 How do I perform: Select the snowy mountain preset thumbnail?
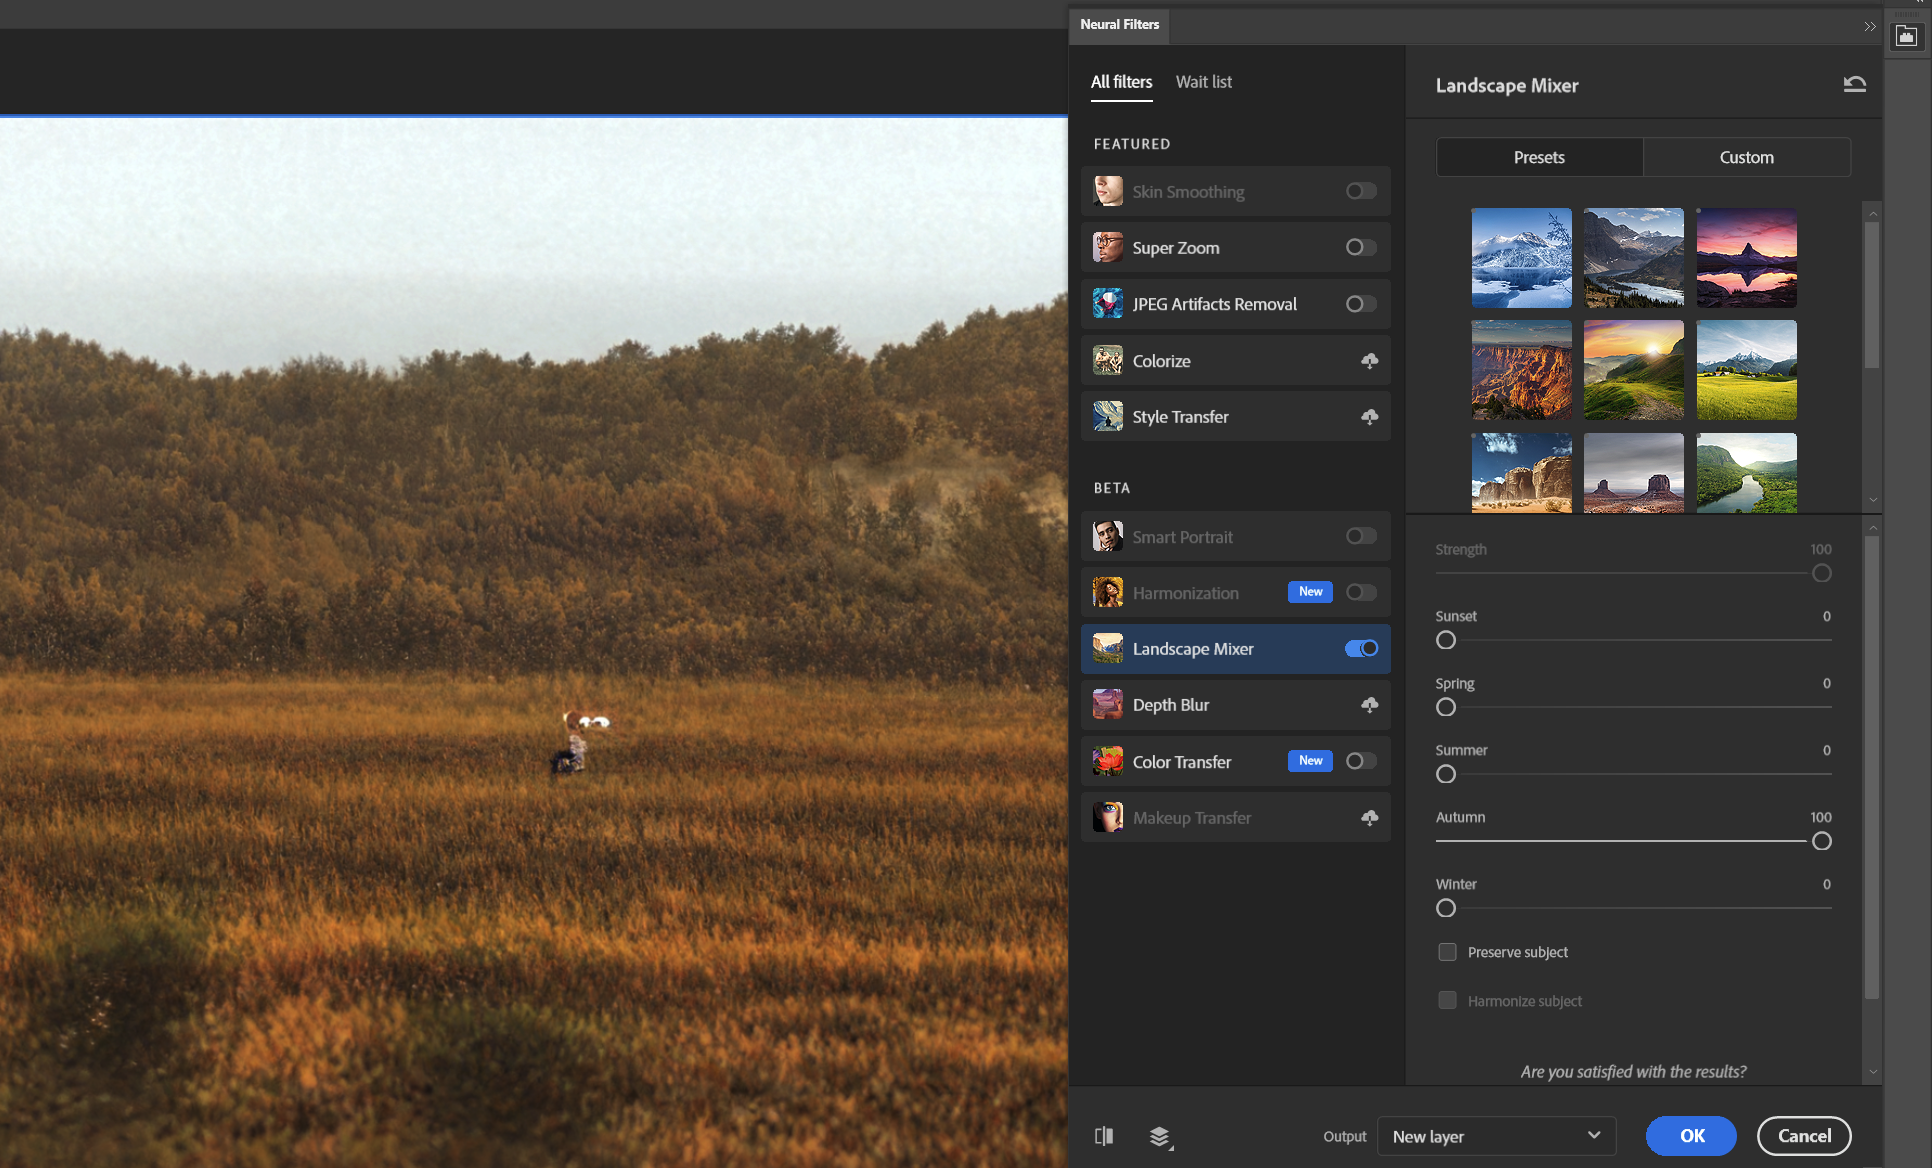point(1521,257)
